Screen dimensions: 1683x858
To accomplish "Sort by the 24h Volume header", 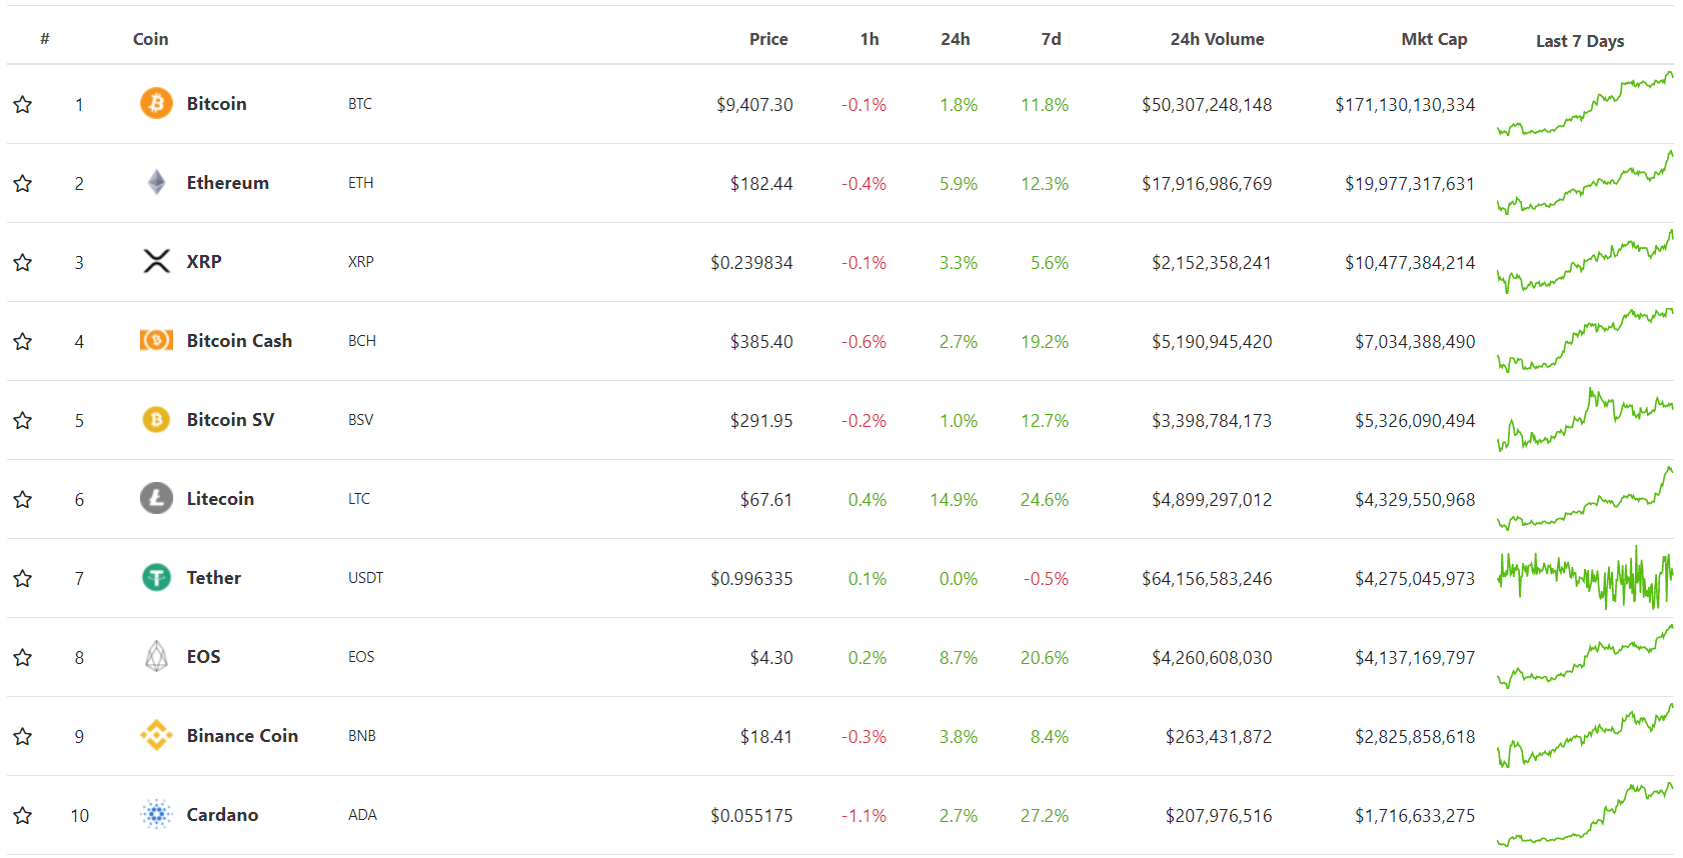I will [x=1217, y=39].
